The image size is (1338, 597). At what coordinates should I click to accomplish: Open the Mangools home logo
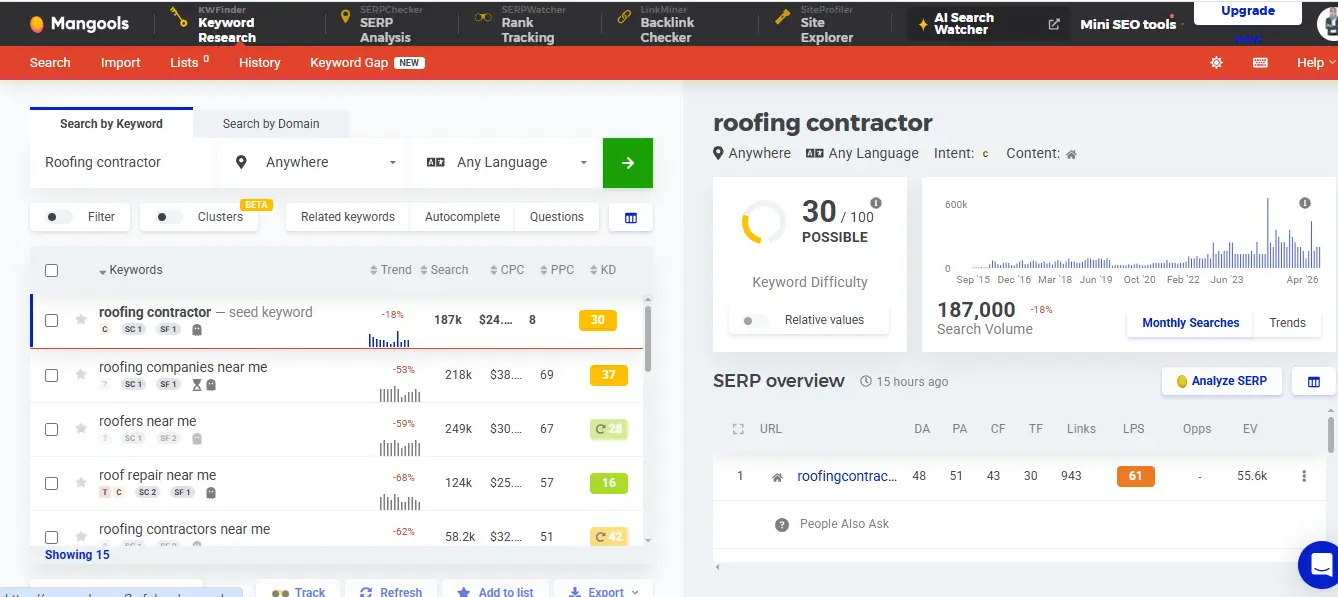tap(79, 23)
